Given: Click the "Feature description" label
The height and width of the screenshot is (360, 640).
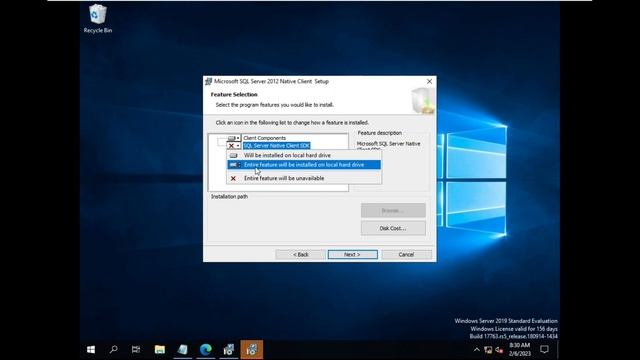Looking at the screenshot, I should click(x=380, y=133).
